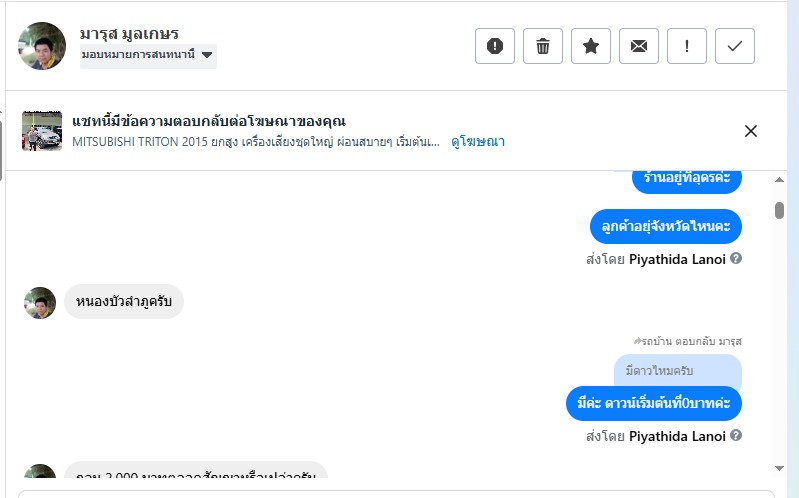799x498 pixels.
Task: Mark conversation done with checkmark icon
Action: pyautogui.click(x=735, y=46)
